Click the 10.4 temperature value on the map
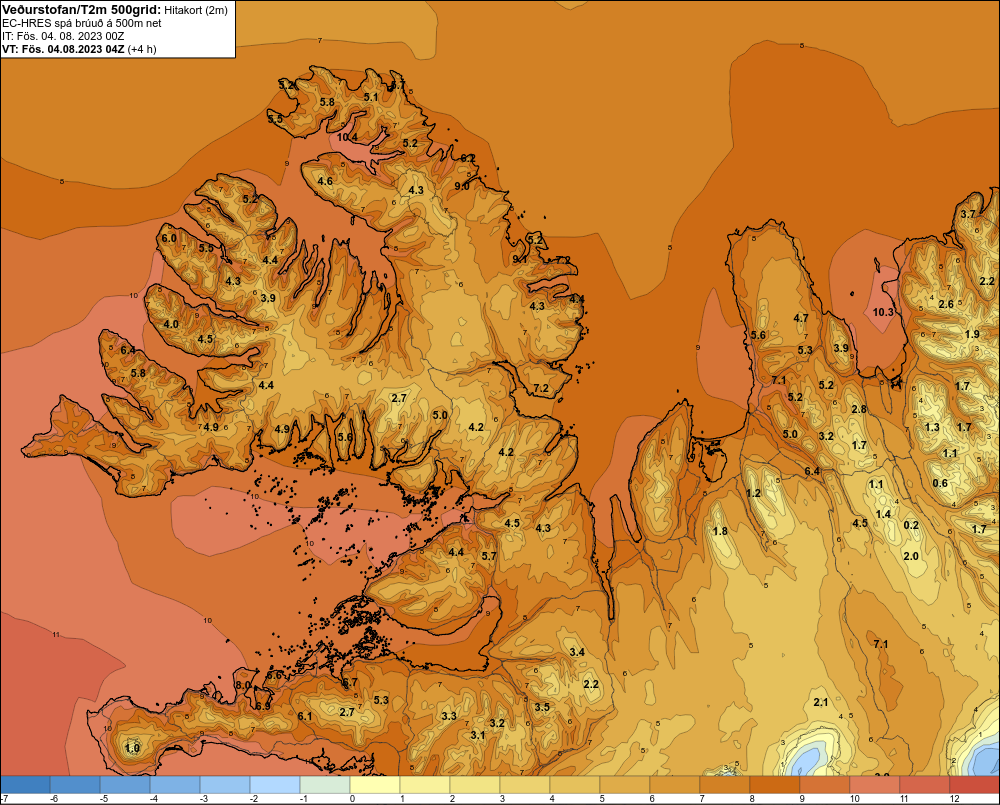The height and width of the screenshot is (805, 1000). (347, 137)
